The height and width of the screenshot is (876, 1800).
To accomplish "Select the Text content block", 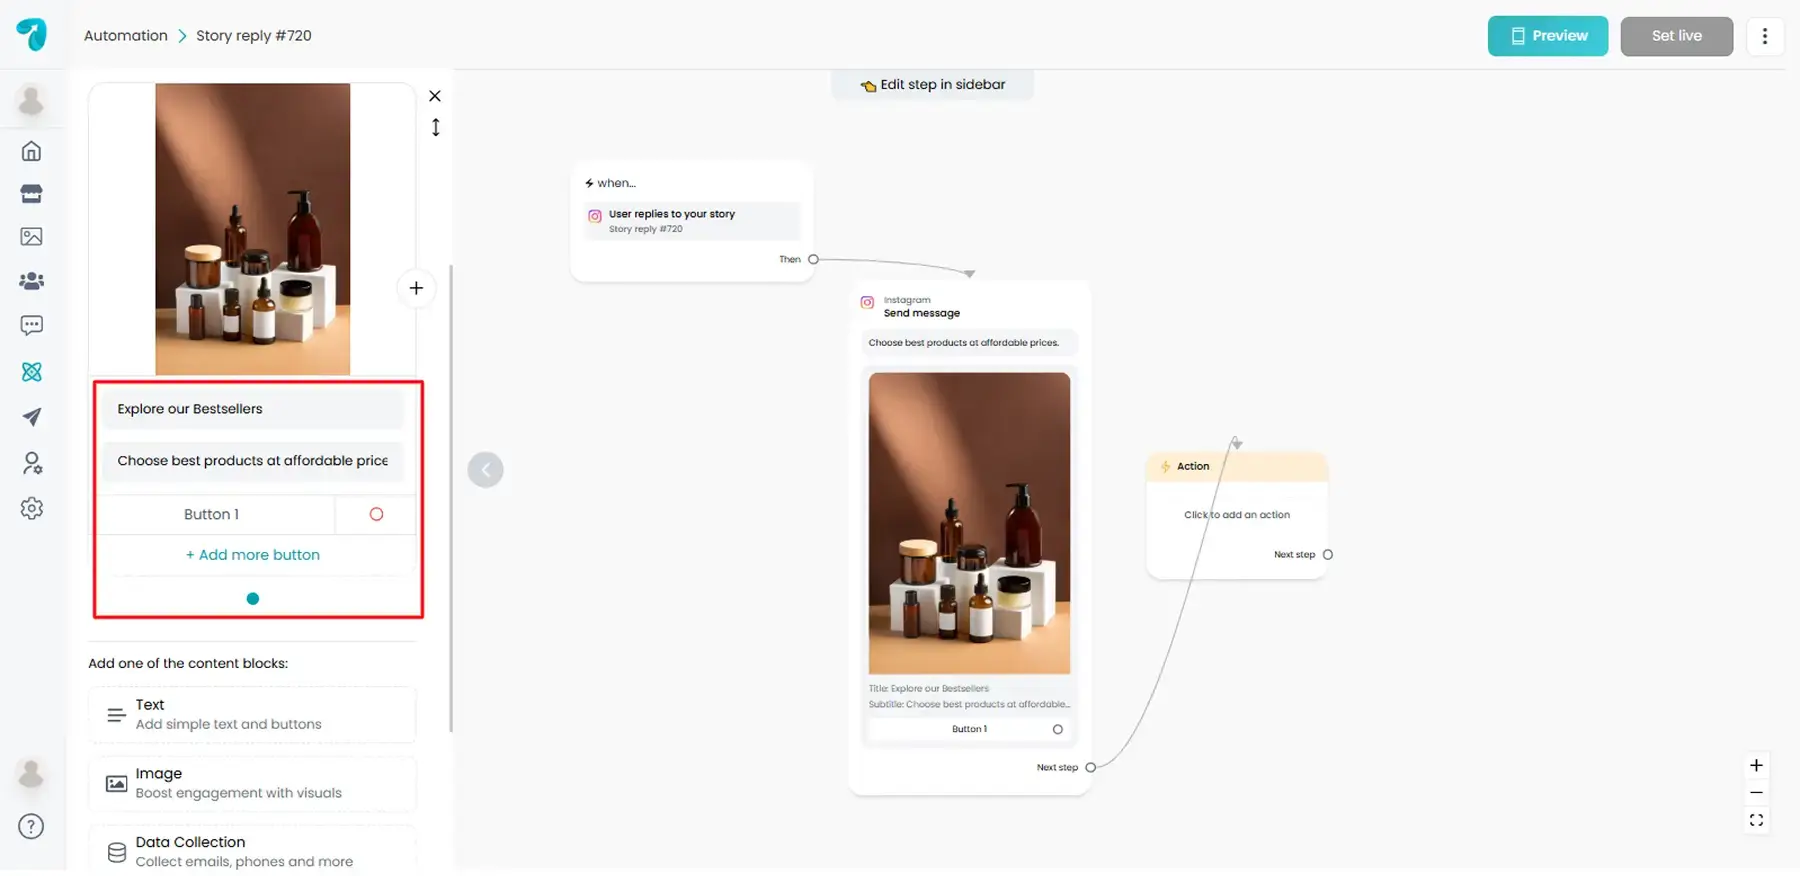I will coord(252,714).
